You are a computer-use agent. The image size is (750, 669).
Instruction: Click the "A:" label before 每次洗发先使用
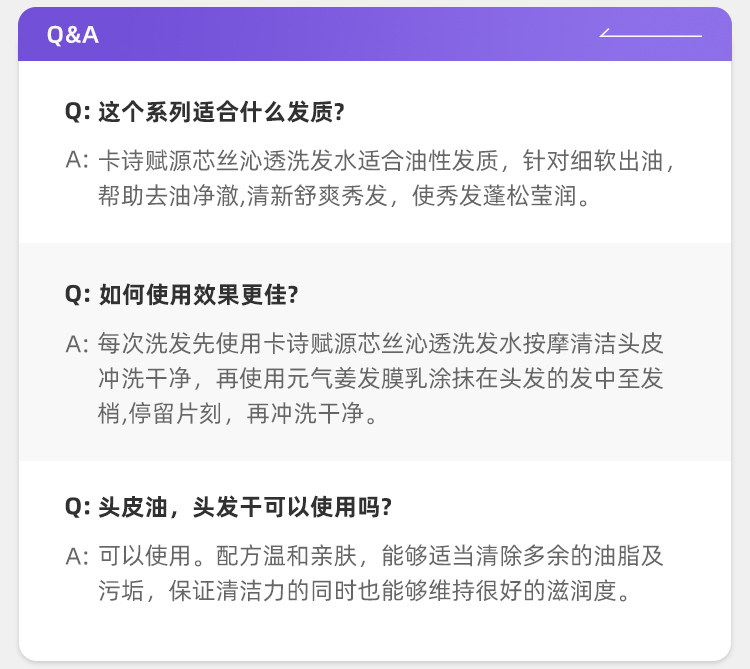78,344
